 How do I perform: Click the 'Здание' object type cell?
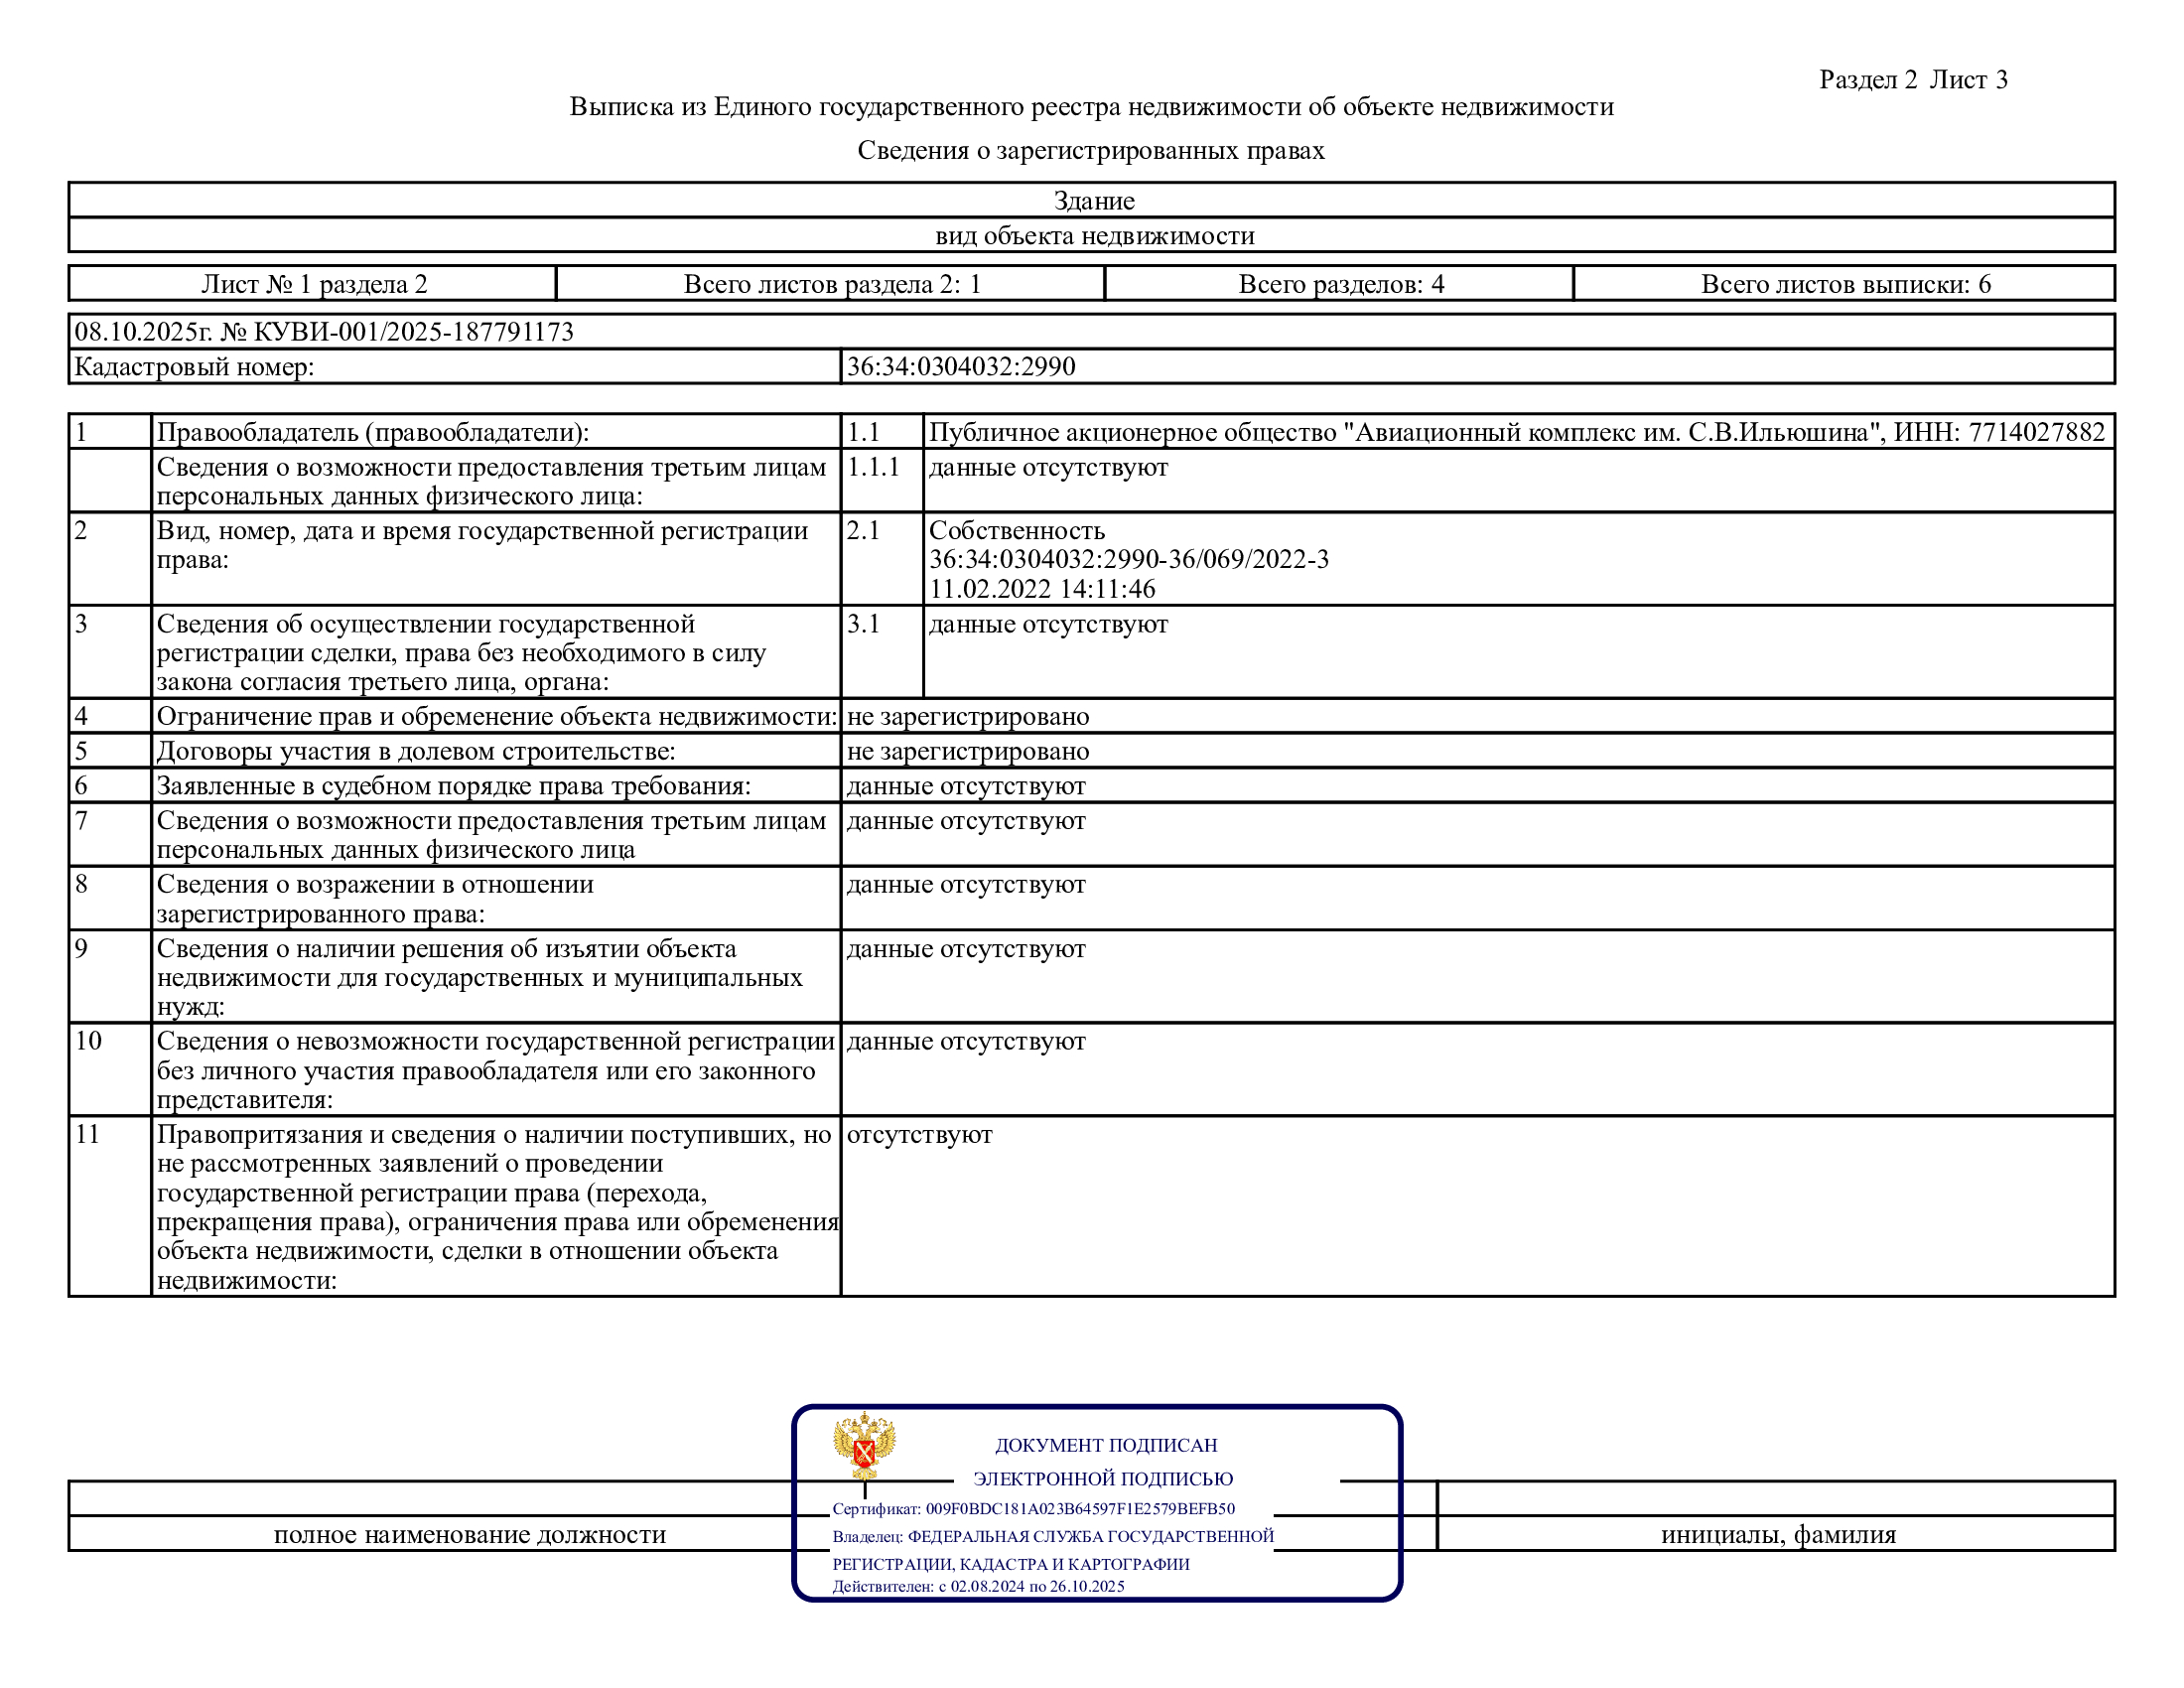[x=1093, y=201]
